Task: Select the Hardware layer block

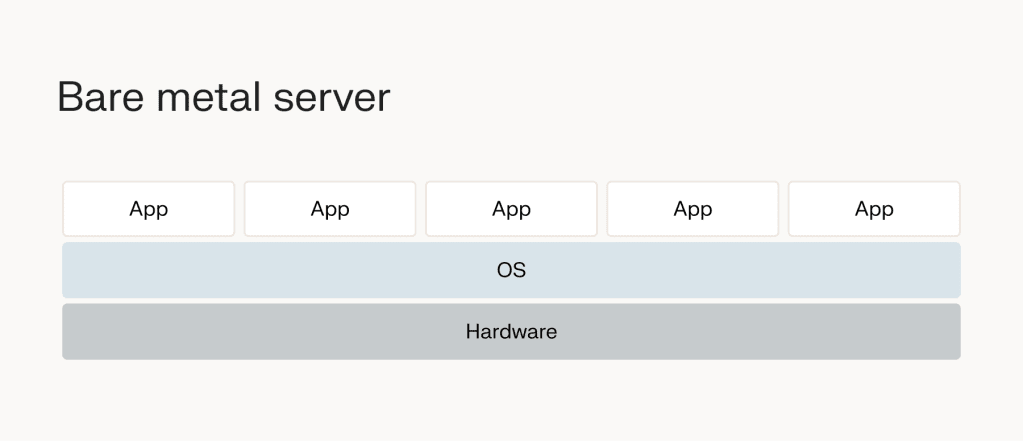Action: pyautogui.click(x=512, y=331)
